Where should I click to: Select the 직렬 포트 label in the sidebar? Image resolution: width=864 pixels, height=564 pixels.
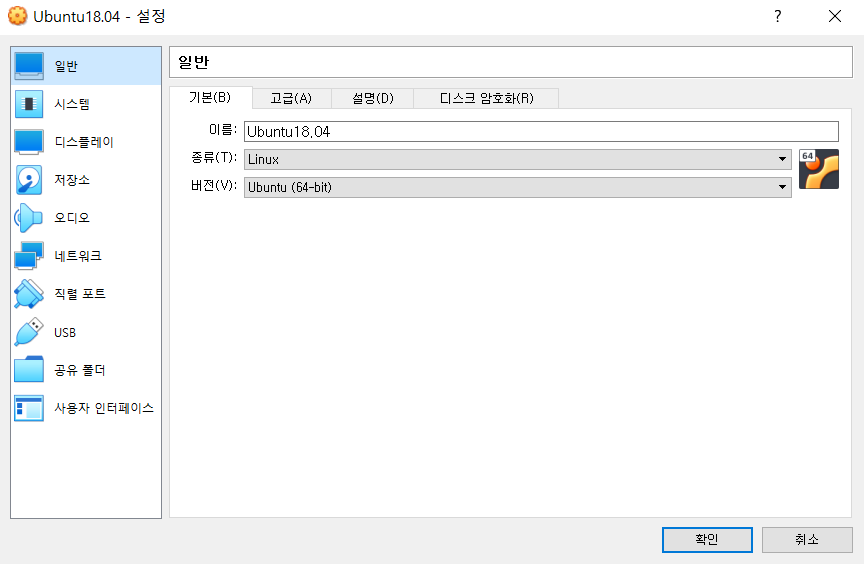[80, 294]
